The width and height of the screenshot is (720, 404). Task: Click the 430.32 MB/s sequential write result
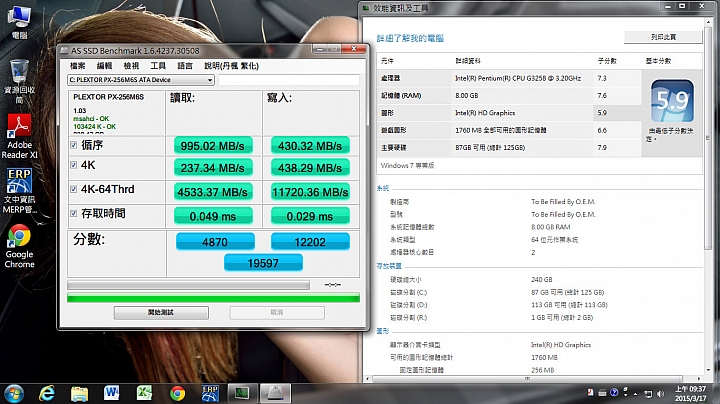tap(310, 146)
